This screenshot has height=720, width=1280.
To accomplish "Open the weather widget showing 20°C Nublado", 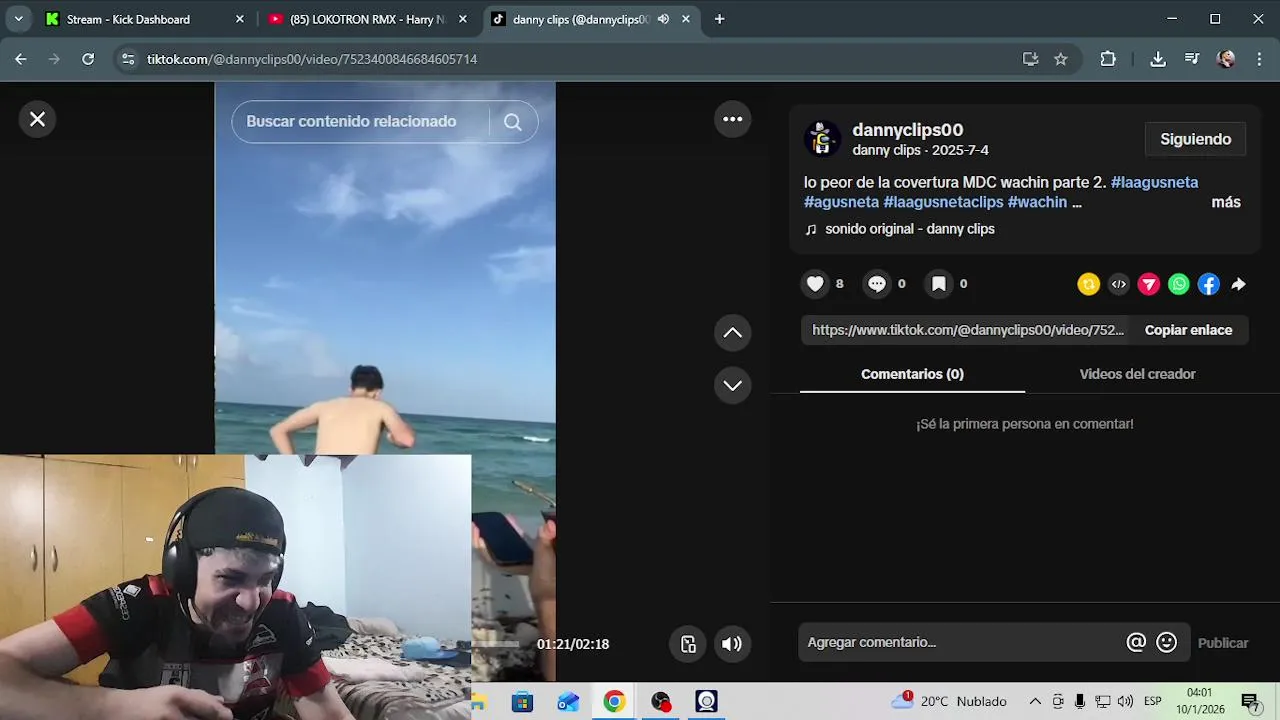I will [949, 702].
